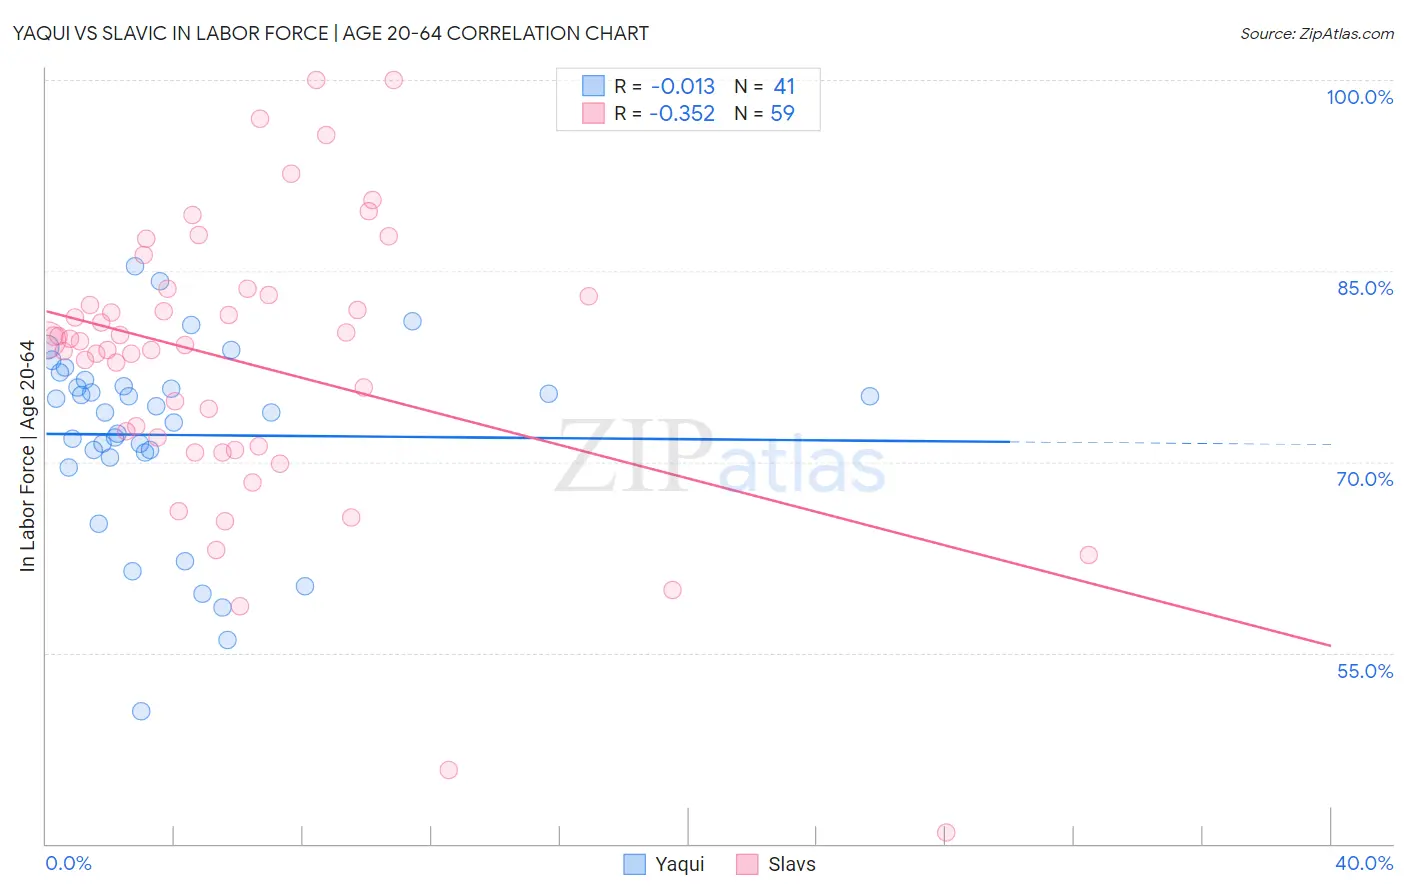Click the 55.0% y-axis label
This screenshot has height=892, width=1406.
coord(1365,671)
